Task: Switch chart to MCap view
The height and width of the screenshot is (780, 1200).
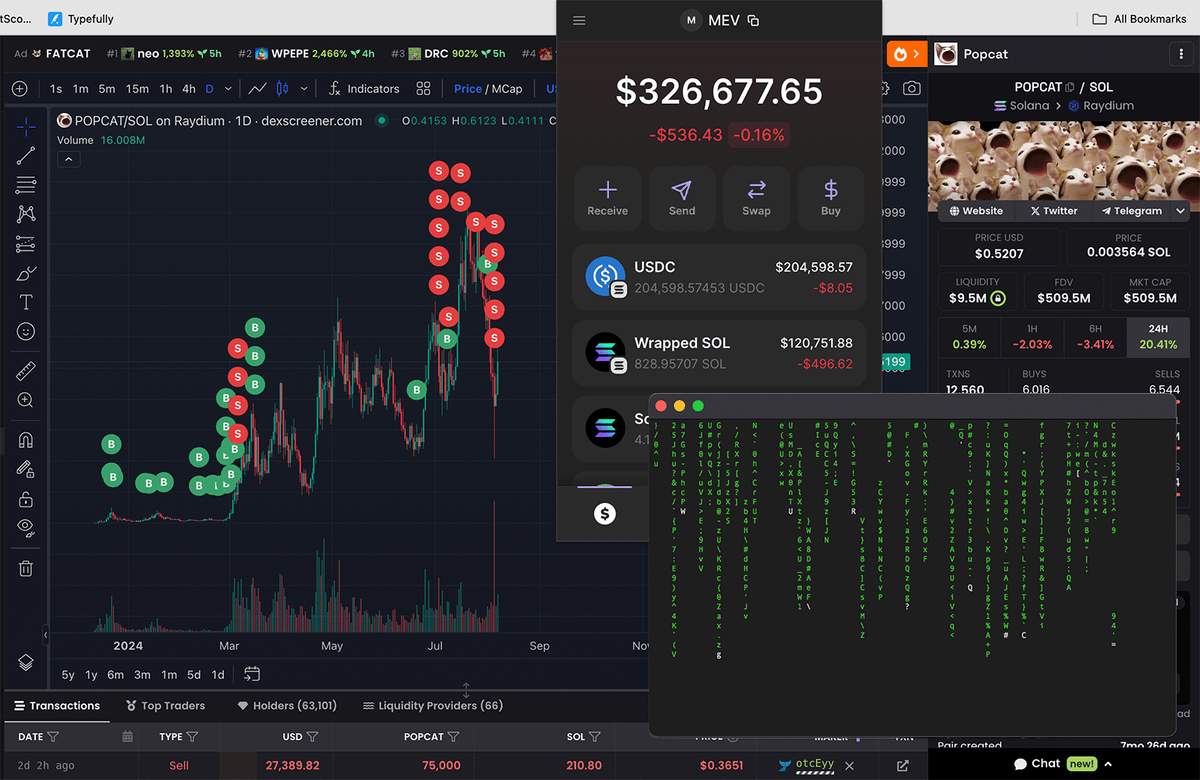Action: 506,89
